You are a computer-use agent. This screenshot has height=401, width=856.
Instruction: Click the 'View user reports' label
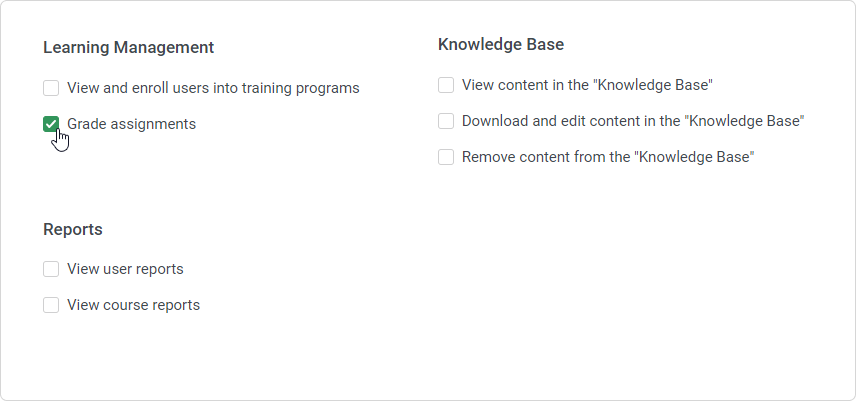pos(125,269)
